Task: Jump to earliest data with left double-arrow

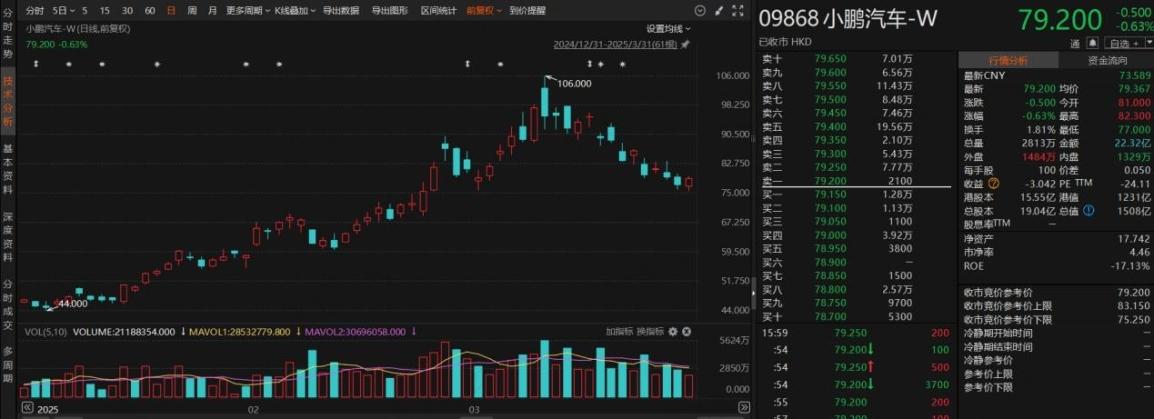Action: 26,407
